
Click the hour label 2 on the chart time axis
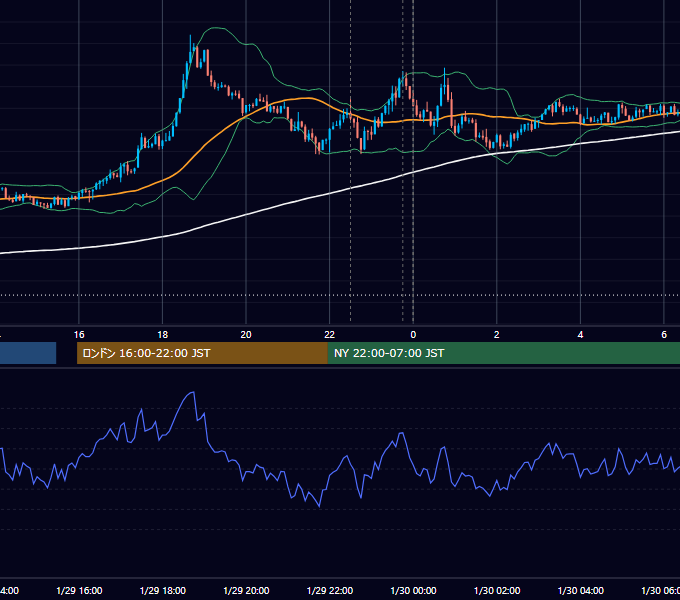(497, 335)
